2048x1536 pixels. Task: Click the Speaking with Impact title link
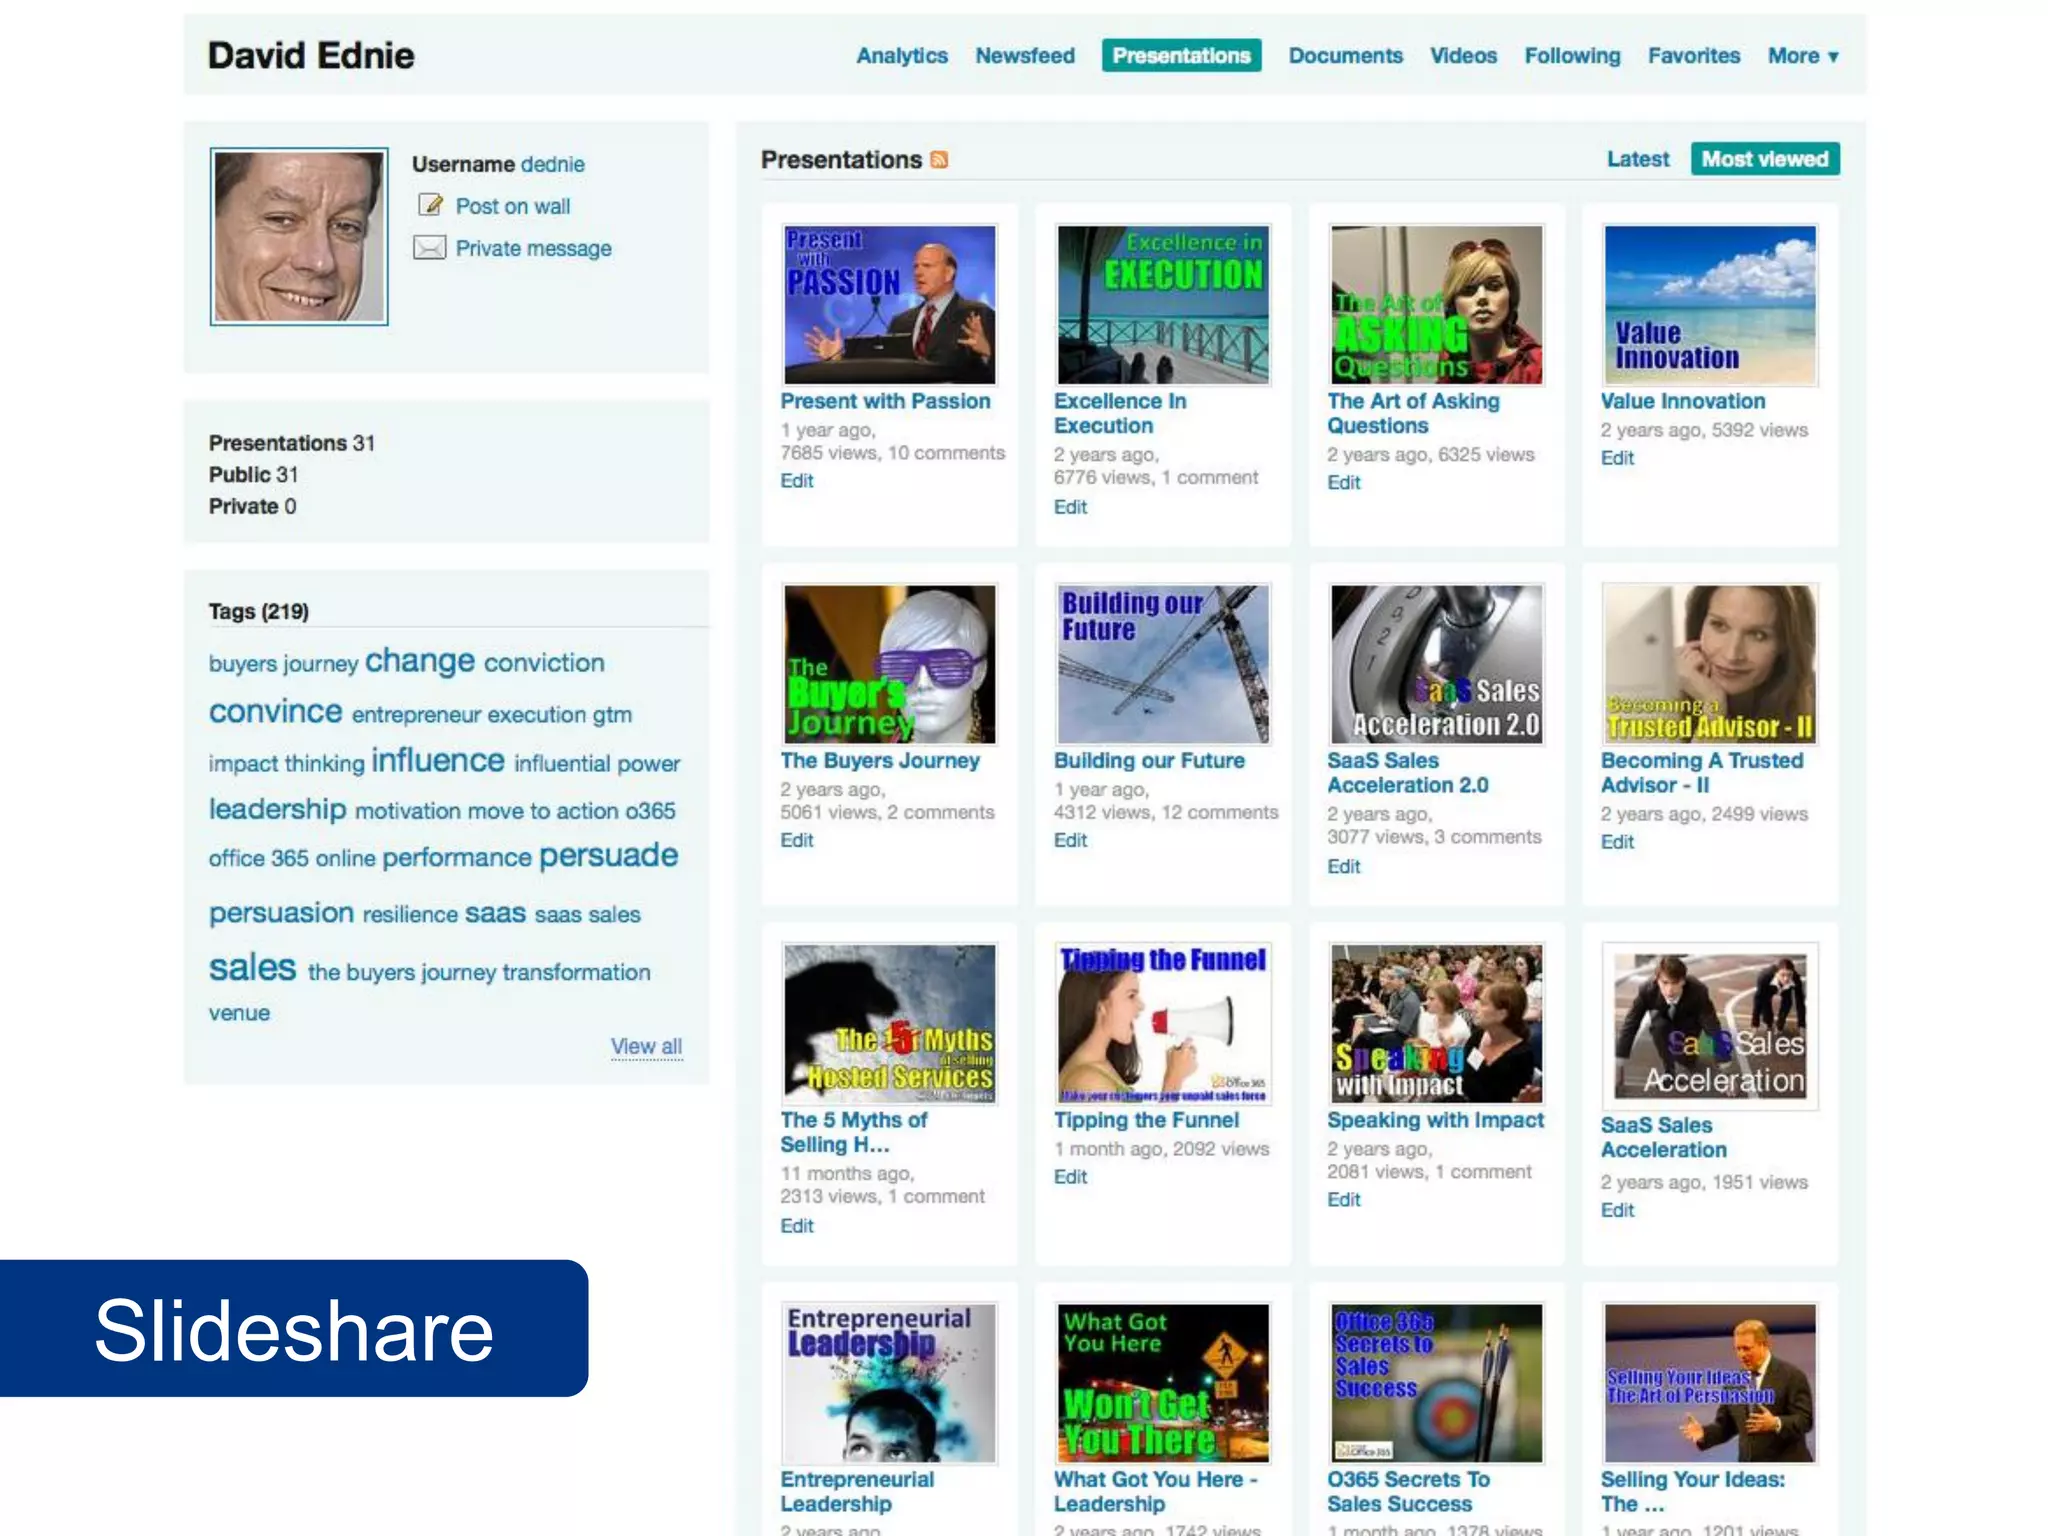(x=1435, y=1120)
